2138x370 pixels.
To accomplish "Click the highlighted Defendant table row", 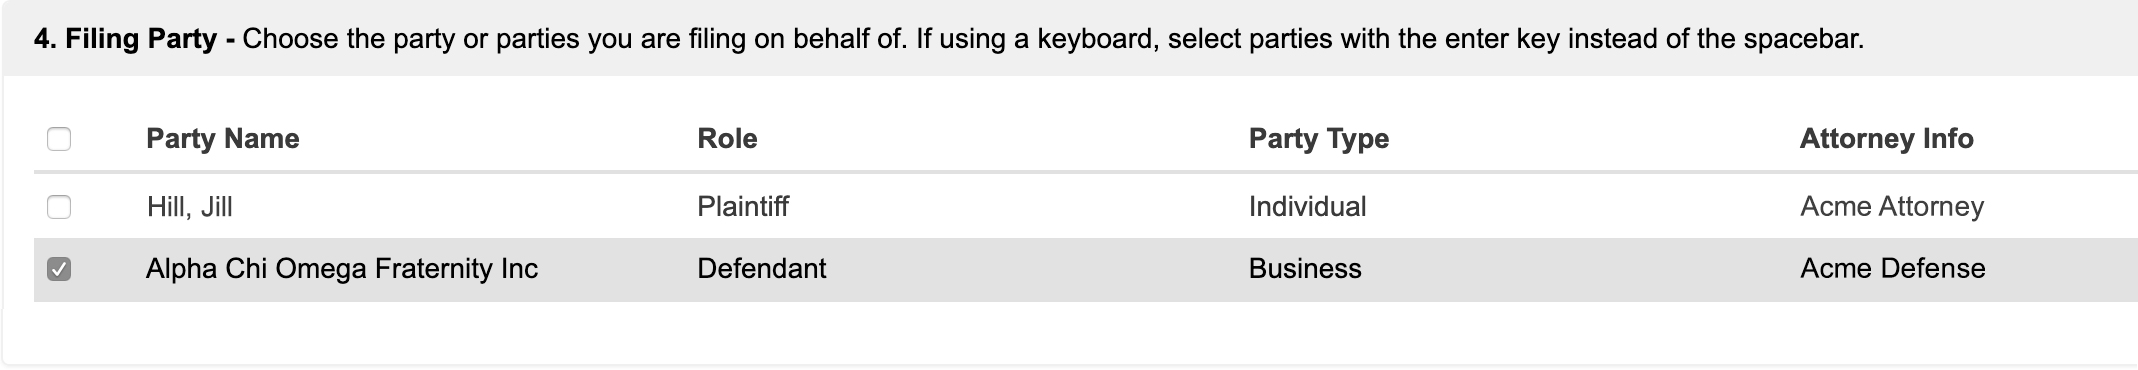I will (x=1086, y=269).
